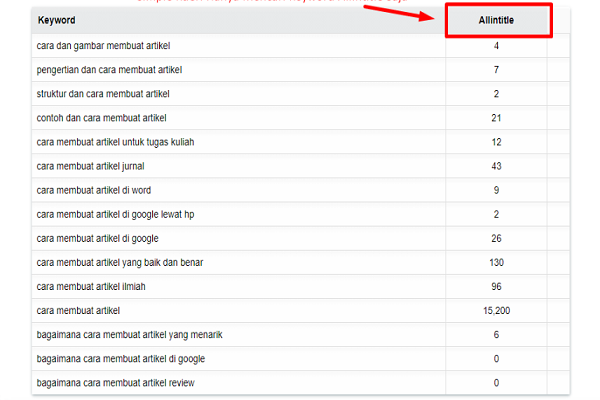Select 'bagaimana cara membuat artikel review'
600x400 pixels.
115,383
